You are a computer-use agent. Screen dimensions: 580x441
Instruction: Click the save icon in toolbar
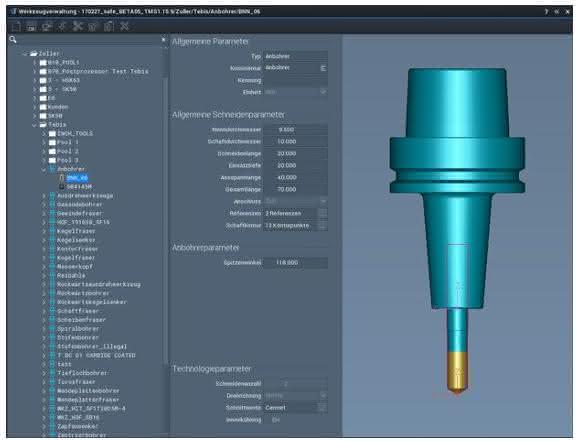31,26
